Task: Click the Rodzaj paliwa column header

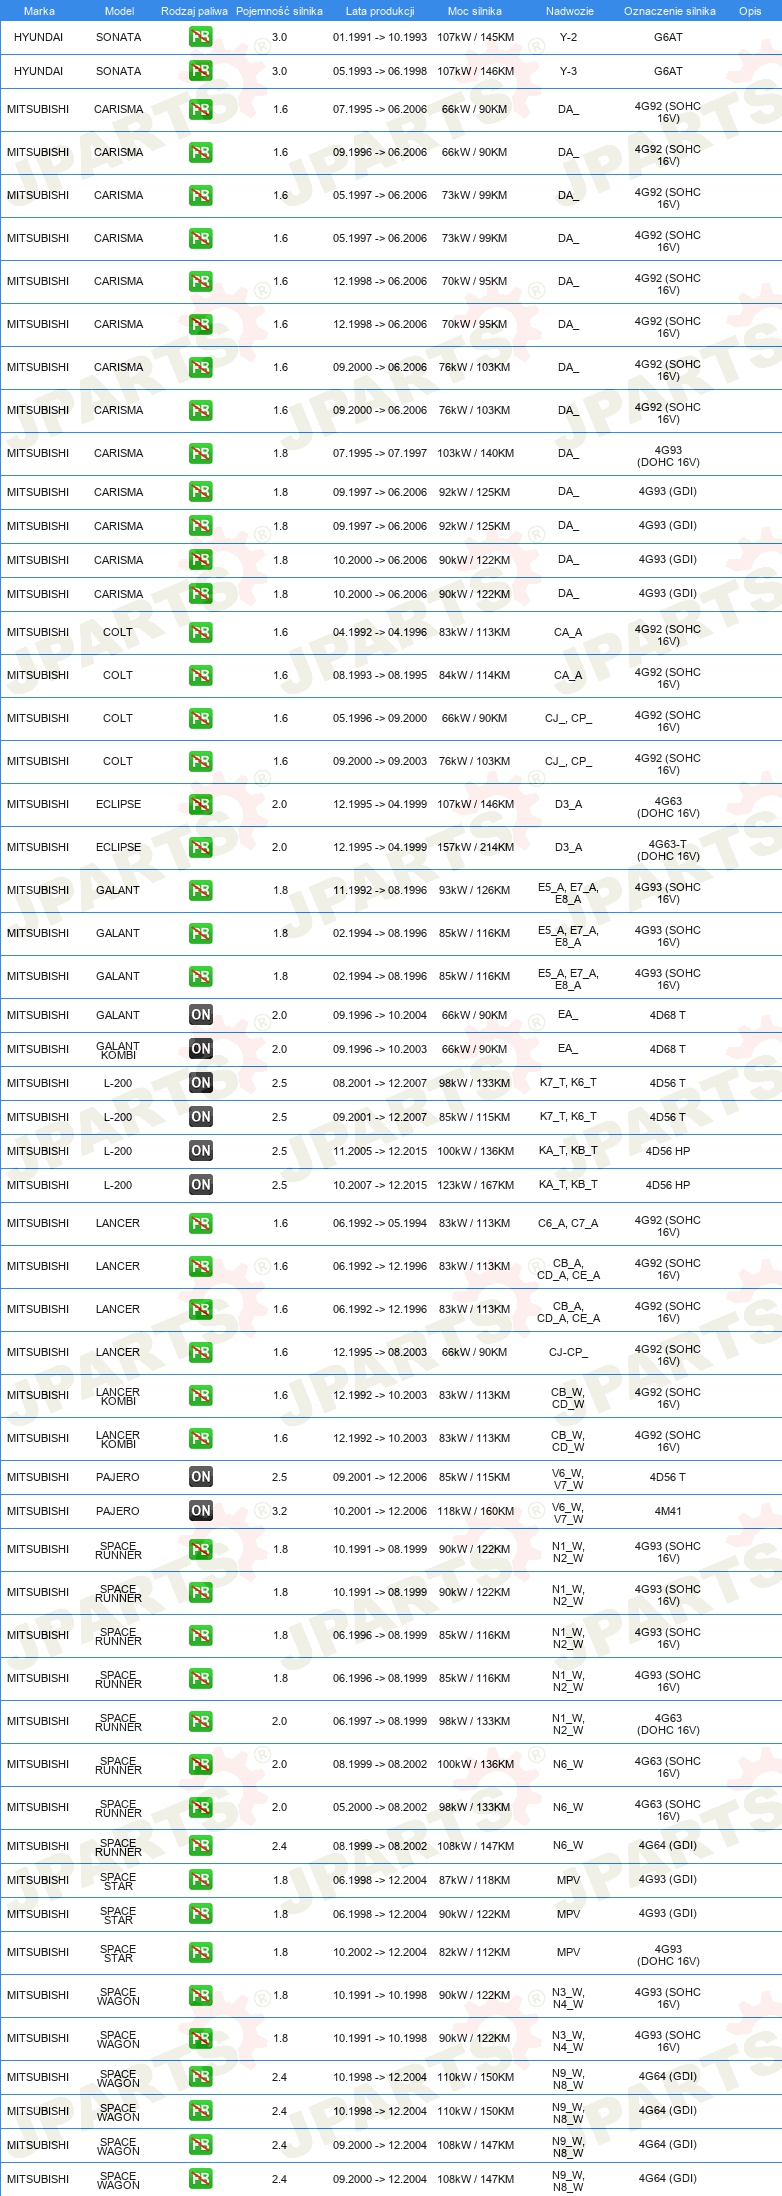Action: (194, 11)
